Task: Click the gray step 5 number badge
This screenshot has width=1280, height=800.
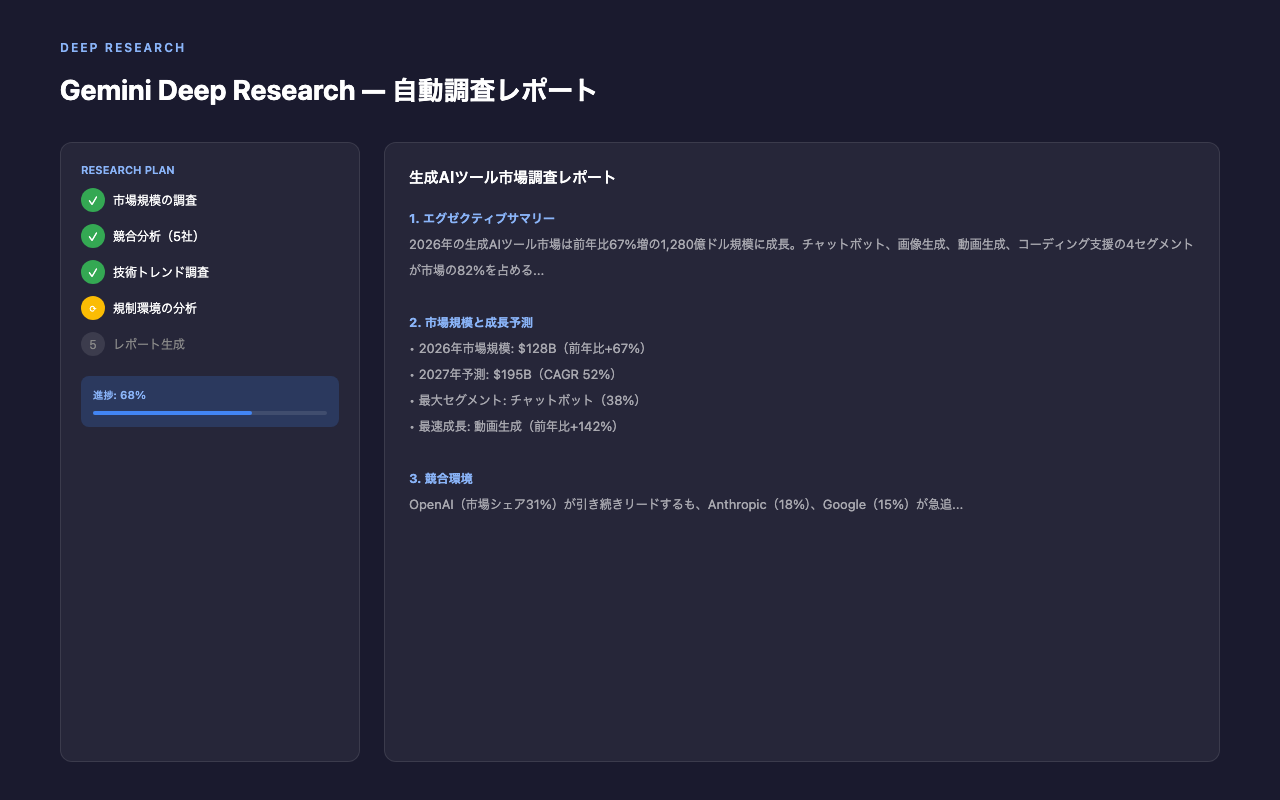Action: pos(93,344)
